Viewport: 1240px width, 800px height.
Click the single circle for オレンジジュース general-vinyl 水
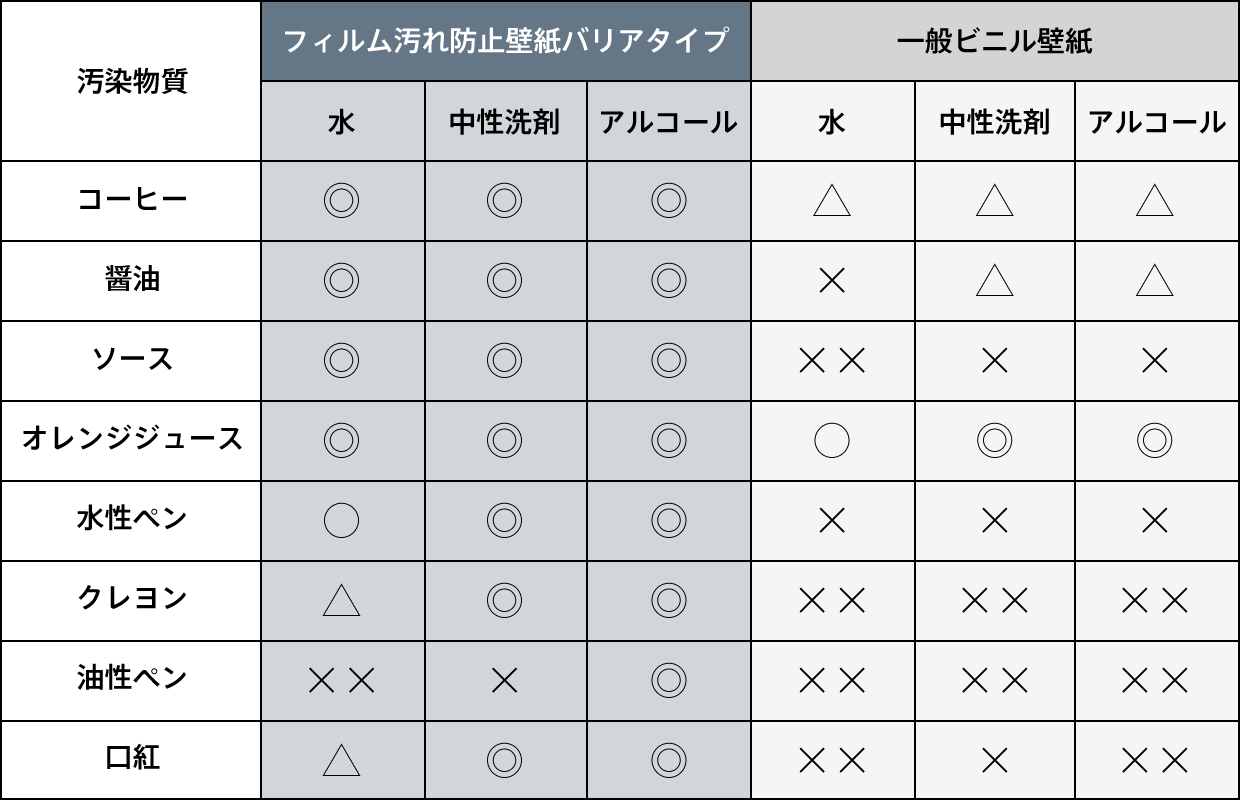(x=832, y=440)
